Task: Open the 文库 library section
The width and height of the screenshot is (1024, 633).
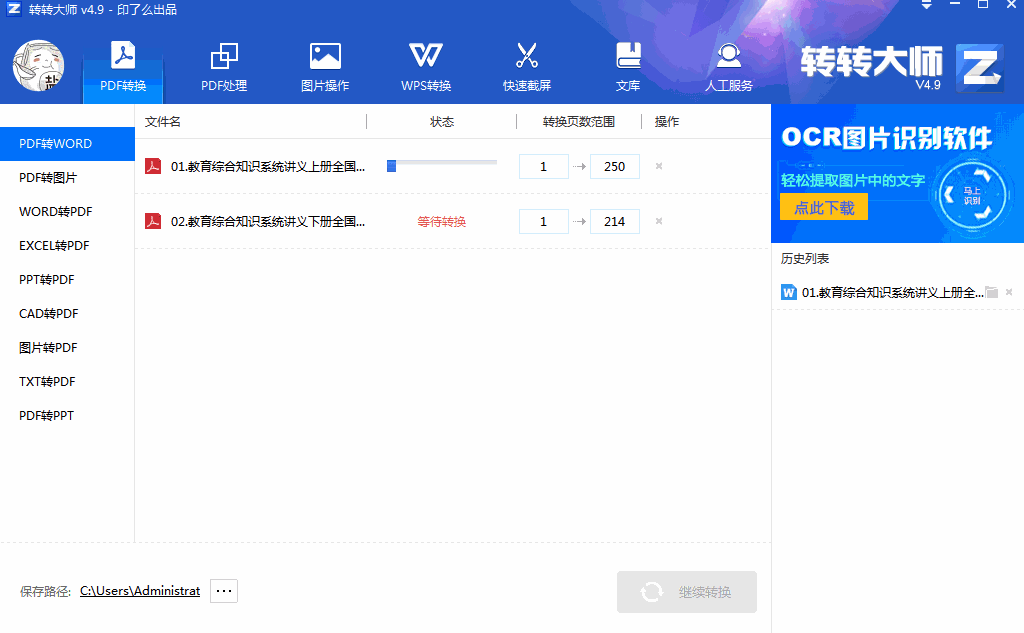Action: pyautogui.click(x=628, y=67)
